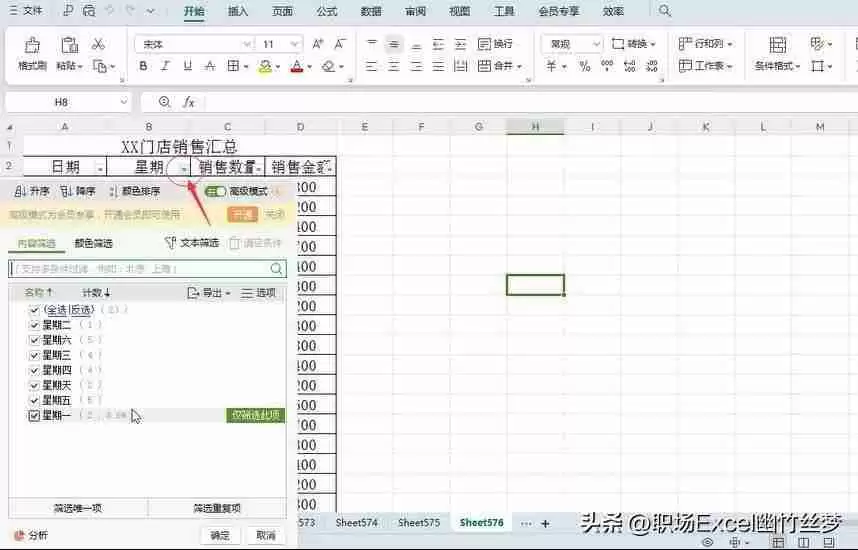Apply strikethrough text formatting

(x=210, y=66)
